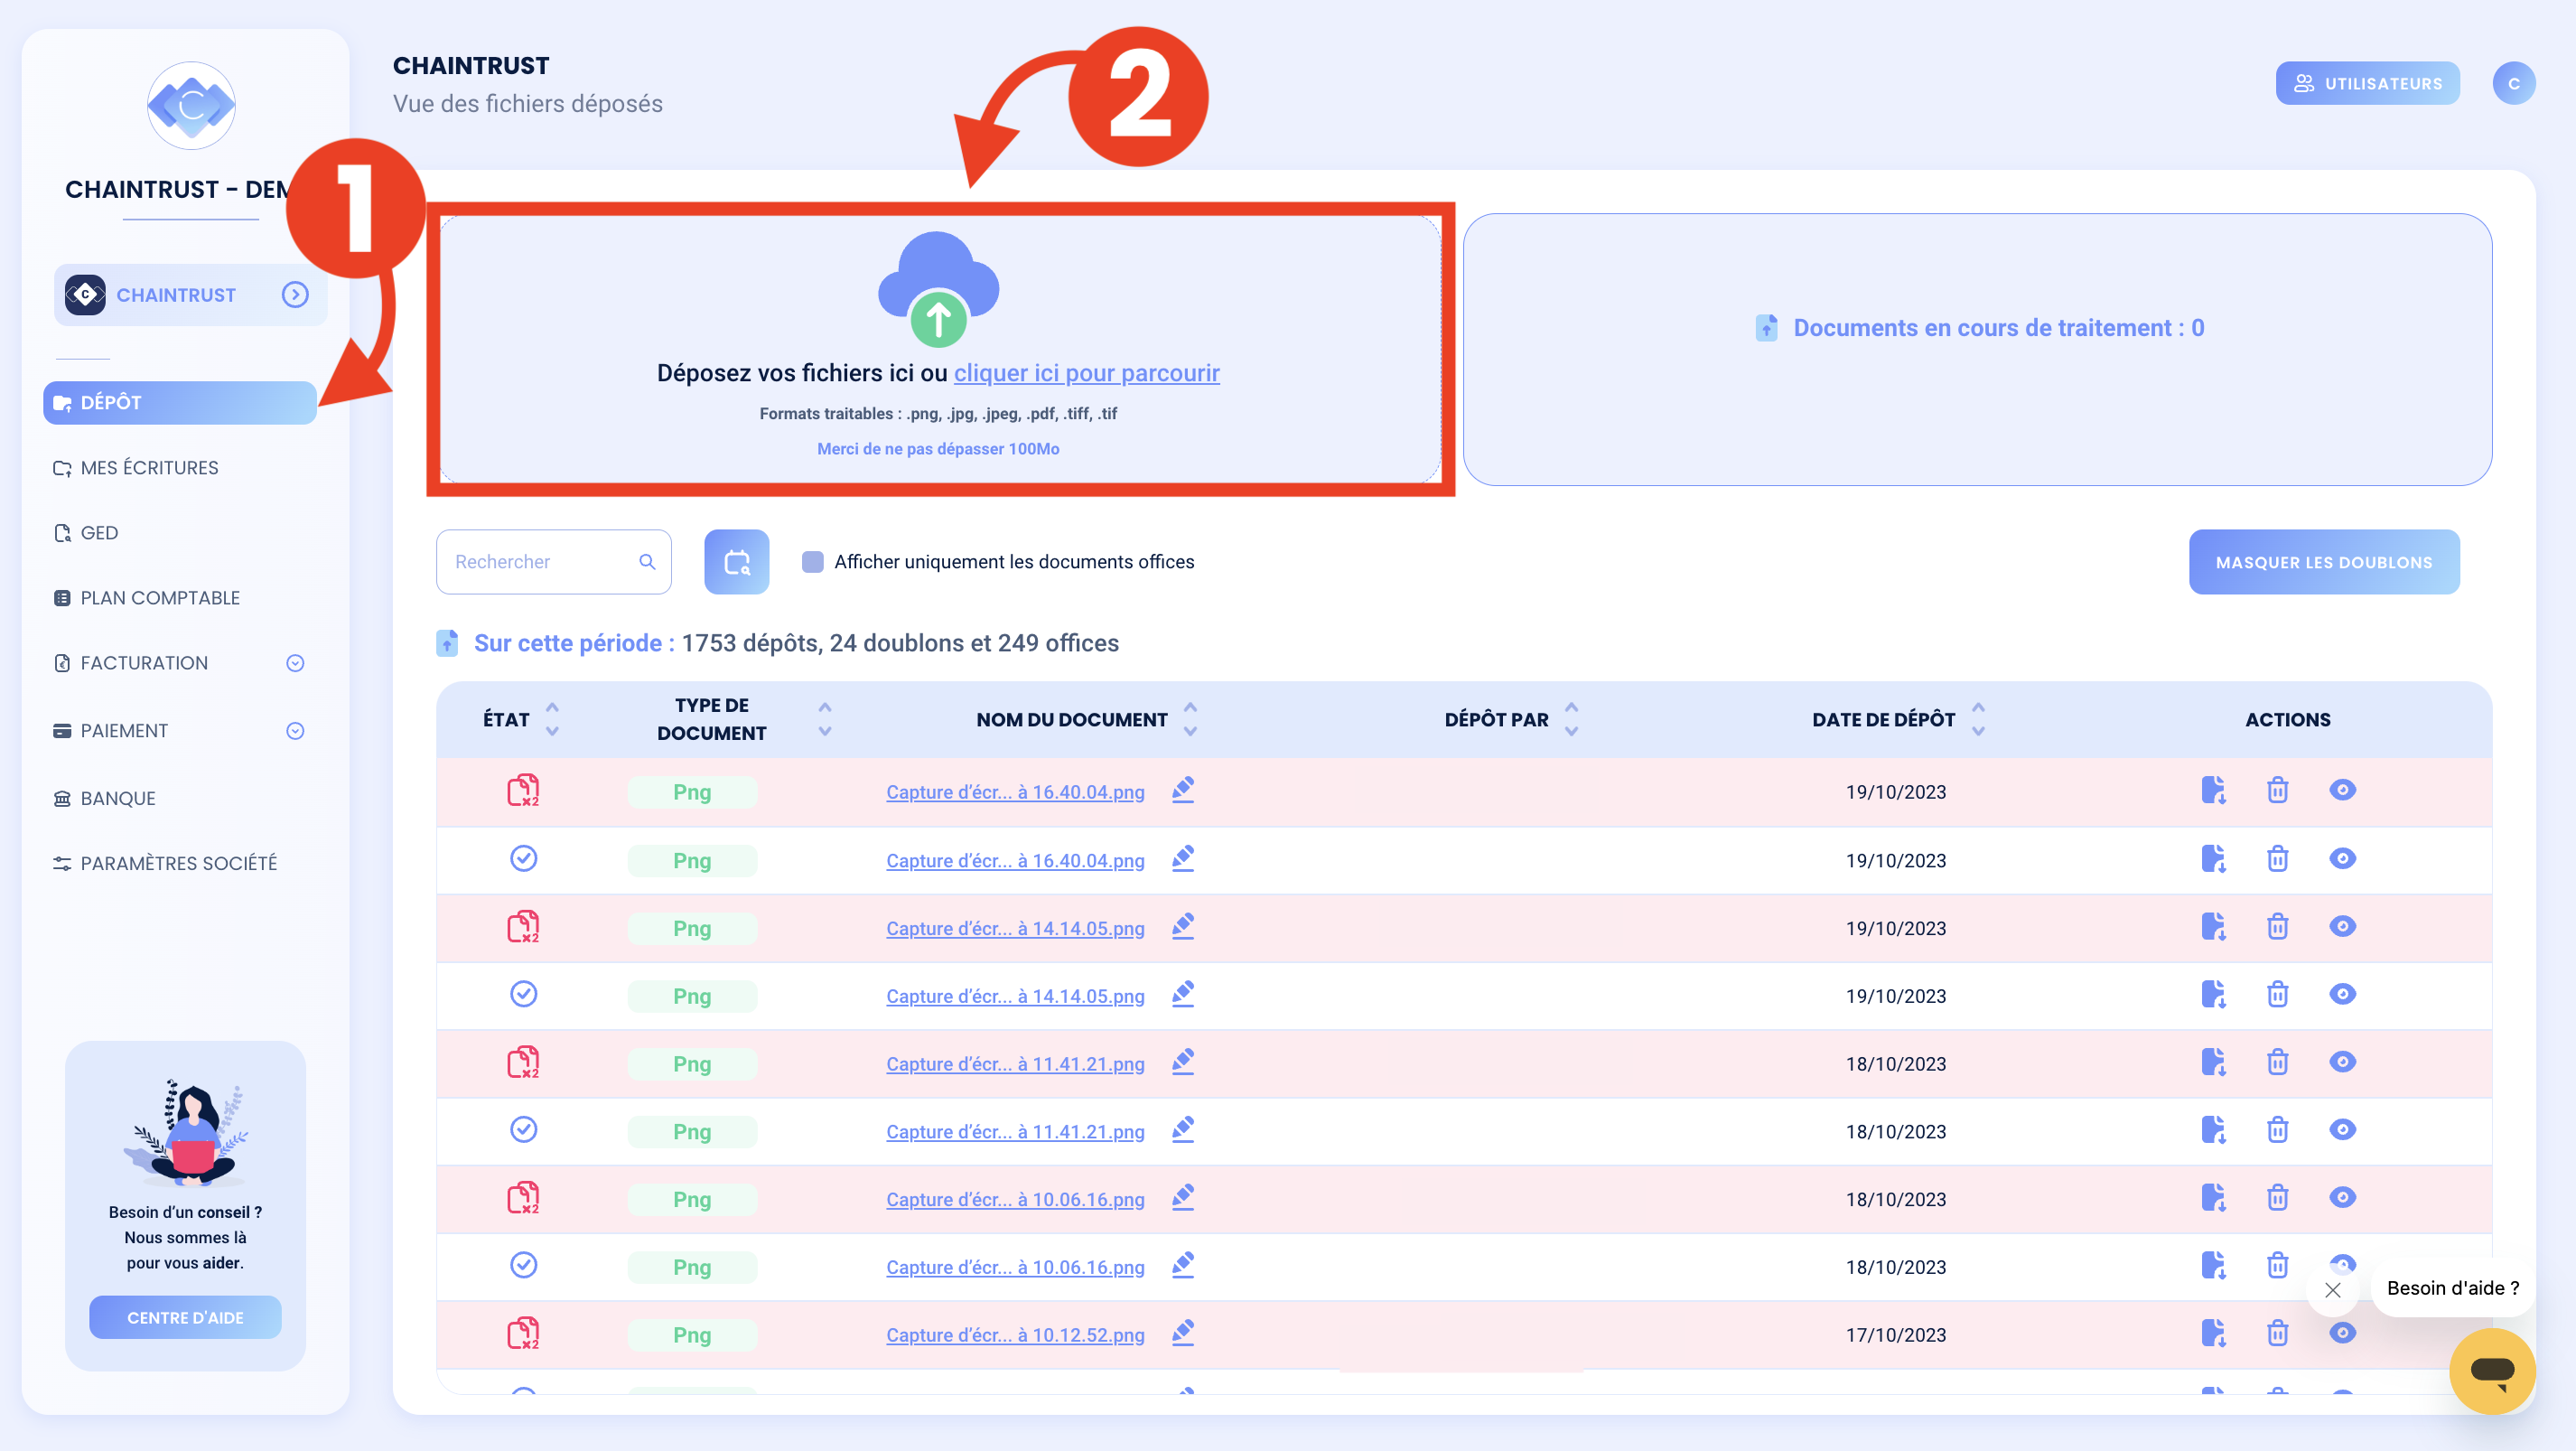The height and width of the screenshot is (1451, 2576).
Task: Delete the validated 16.40.04.png row
Action: (x=2277, y=859)
